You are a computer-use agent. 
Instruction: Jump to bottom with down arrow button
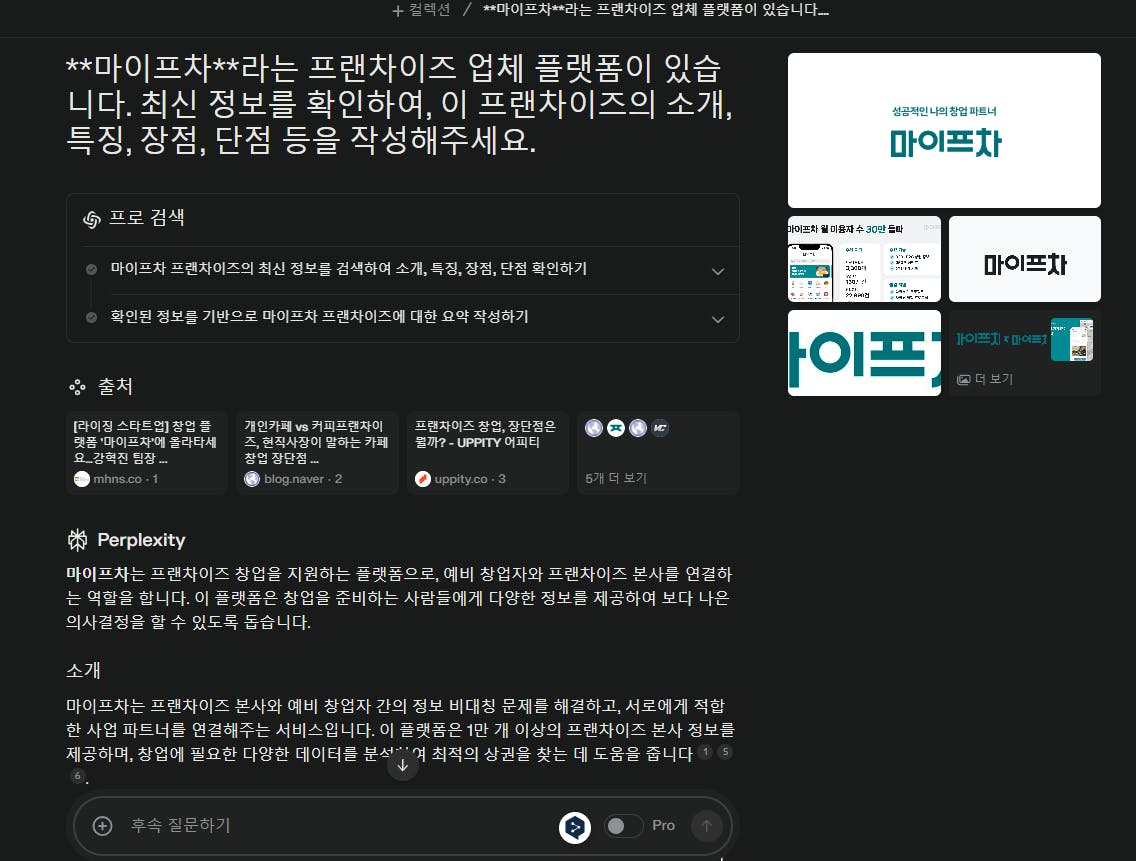coord(403,765)
